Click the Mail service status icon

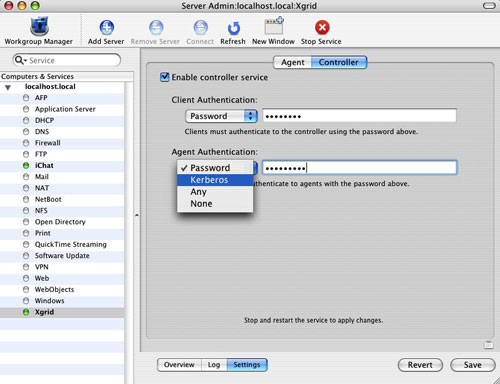[x=26, y=177]
